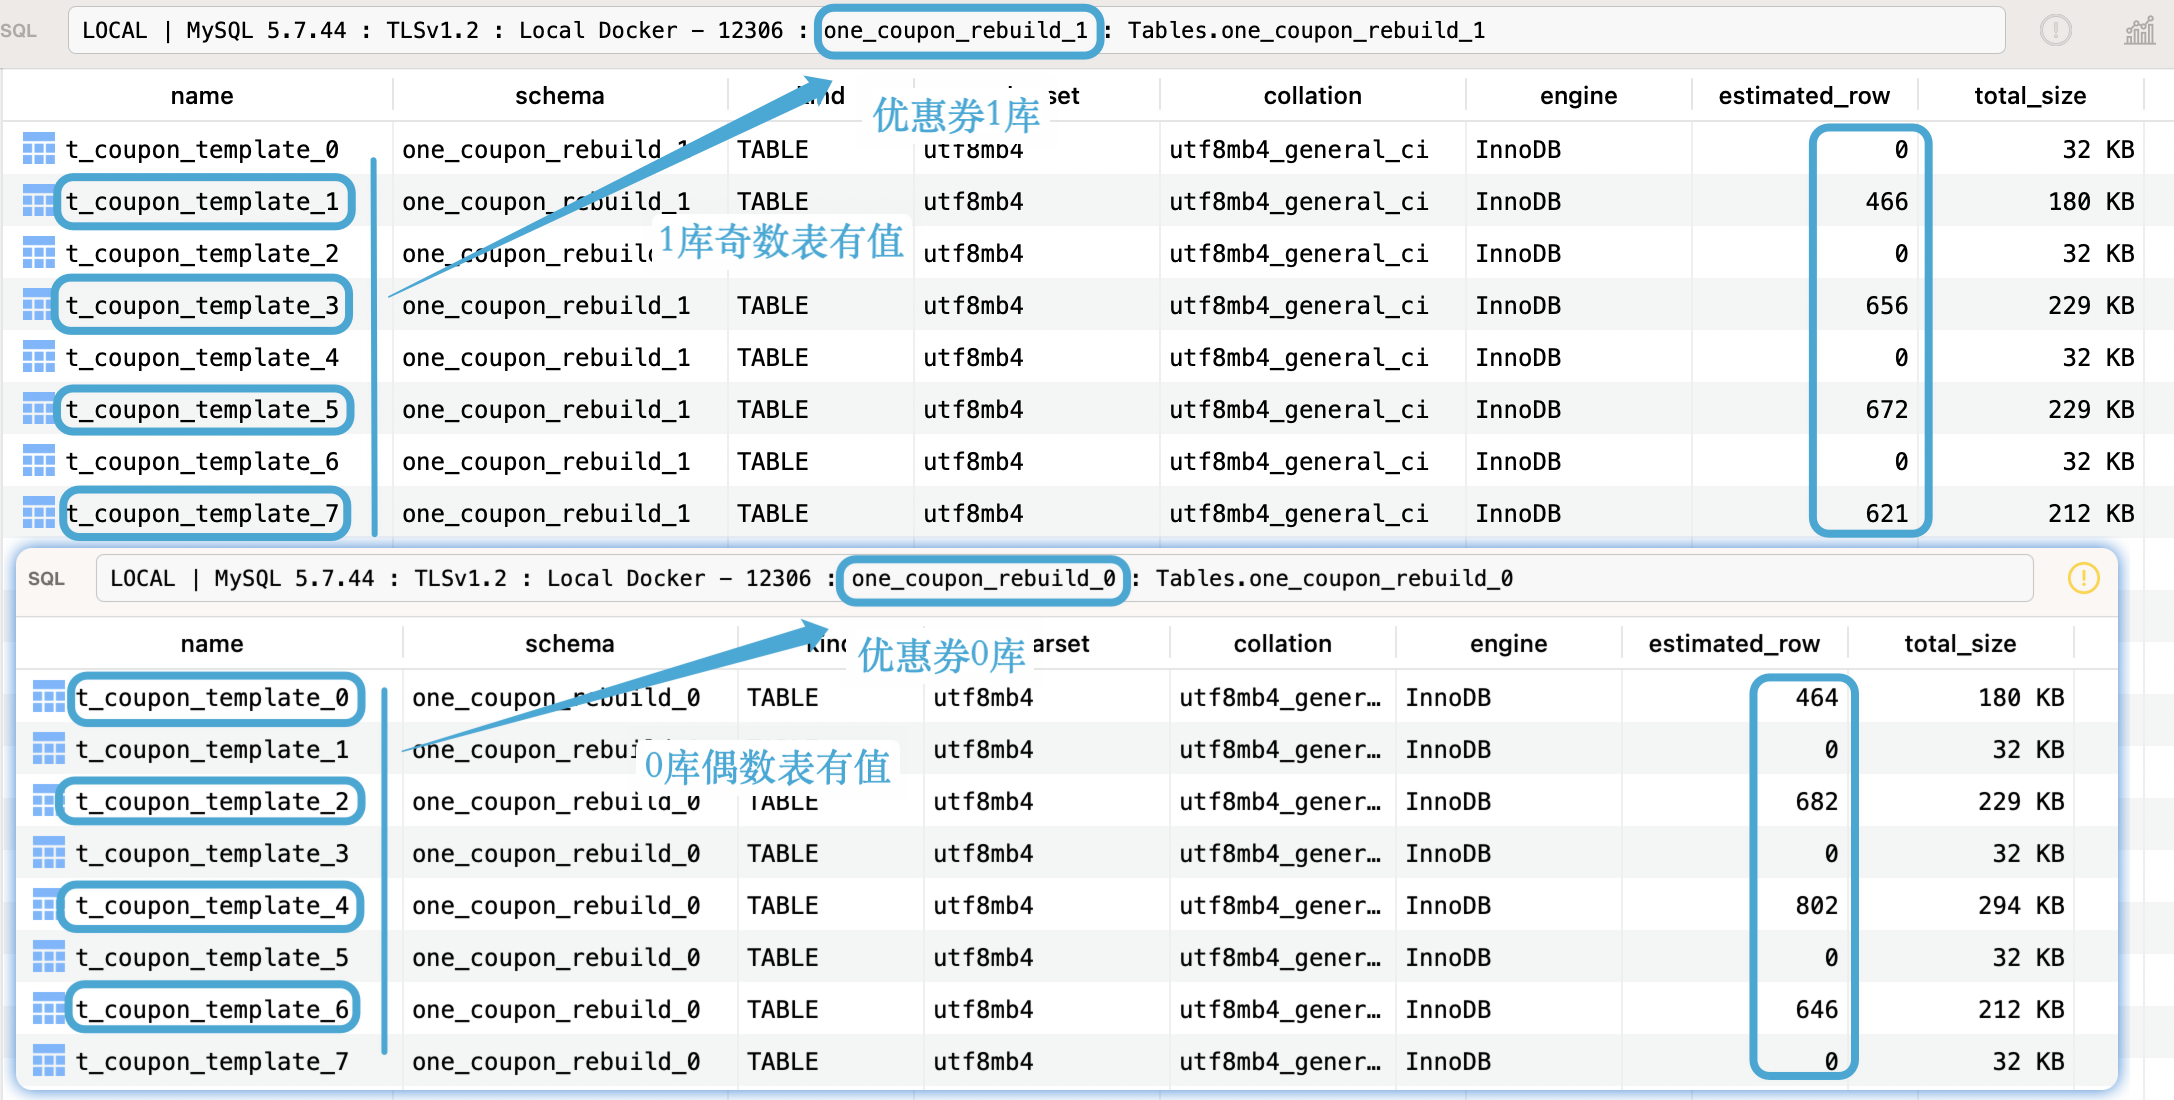The image size is (2174, 1100).
Task: Click estimated_row value 621
Action: point(1887,514)
